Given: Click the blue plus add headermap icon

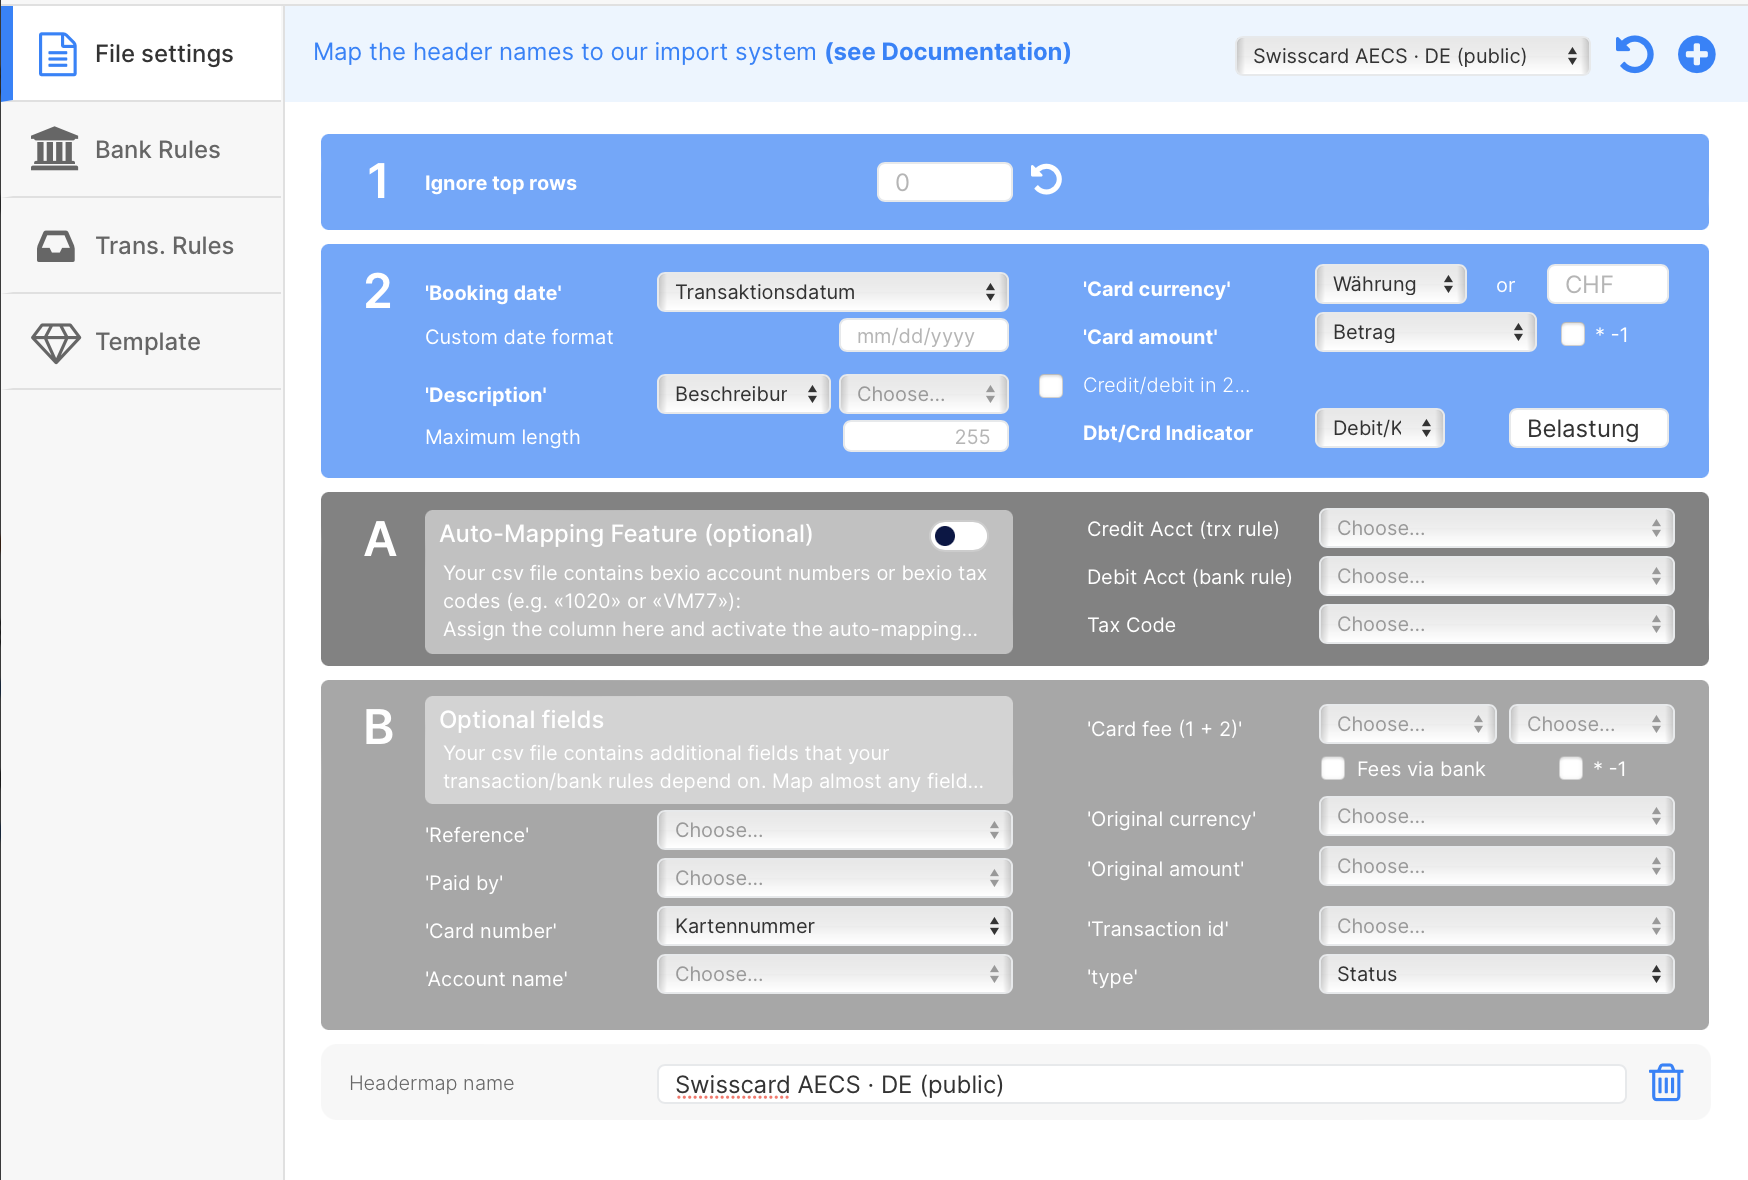Looking at the screenshot, I should [1696, 54].
